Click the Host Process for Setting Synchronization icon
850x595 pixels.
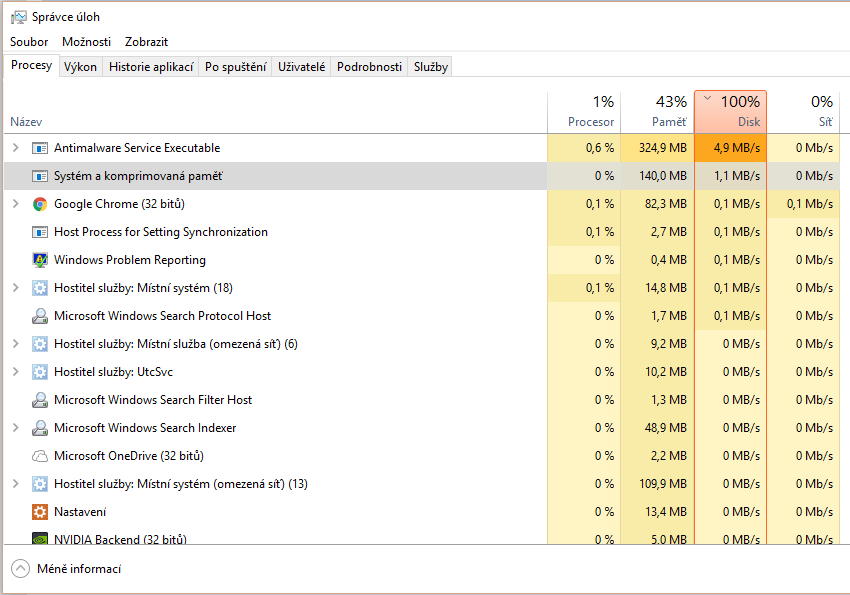coord(40,232)
